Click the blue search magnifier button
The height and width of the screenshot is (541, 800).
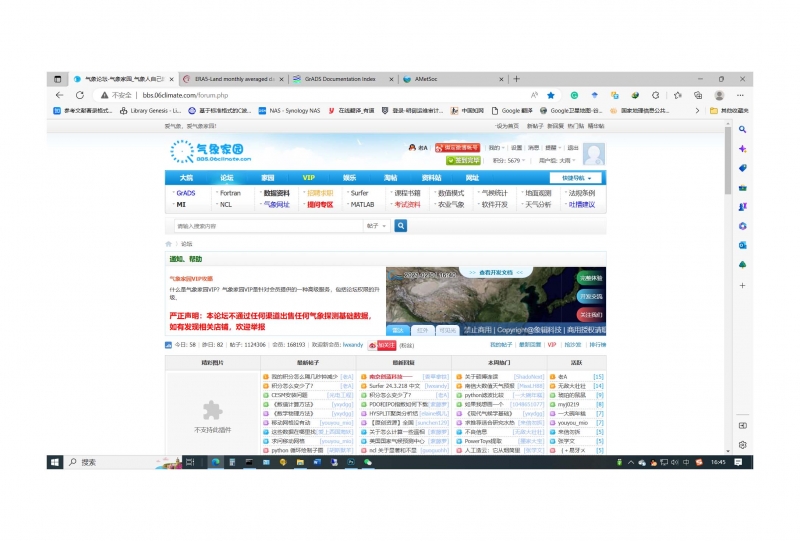pyautogui.click(x=401, y=226)
